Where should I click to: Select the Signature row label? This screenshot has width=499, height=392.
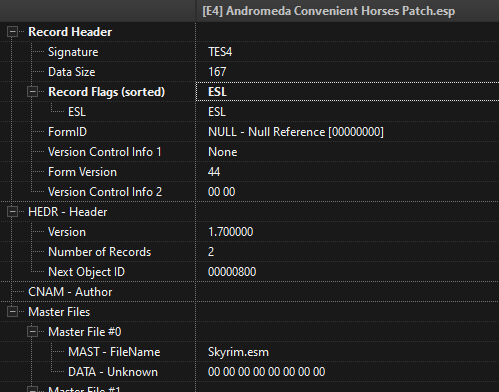73,52
